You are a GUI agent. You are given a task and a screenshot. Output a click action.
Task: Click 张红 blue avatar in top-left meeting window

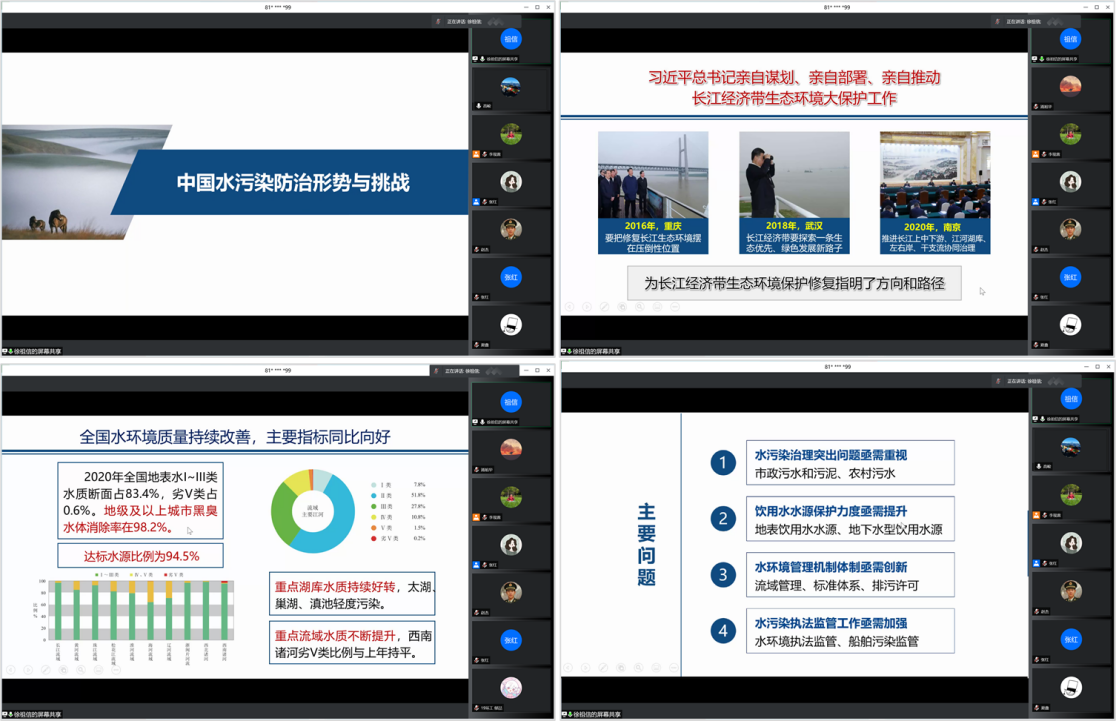pyautogui.click(x=511, y=277)
